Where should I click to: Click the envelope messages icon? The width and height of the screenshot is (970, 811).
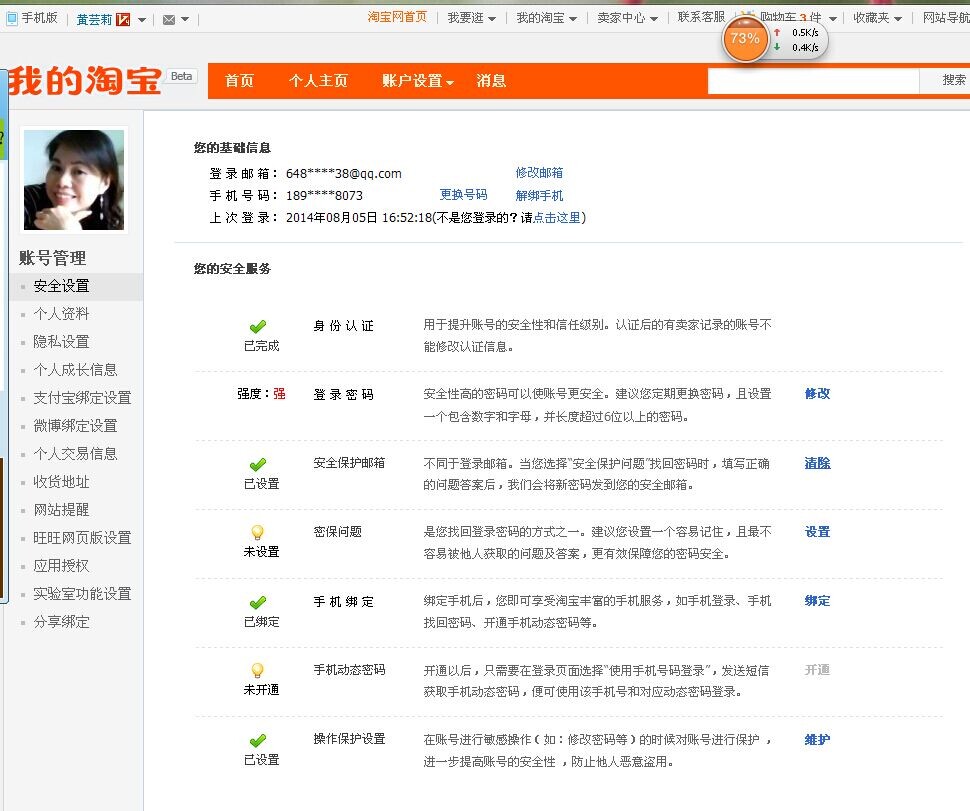pyautogui.click(x=168, y=20)
